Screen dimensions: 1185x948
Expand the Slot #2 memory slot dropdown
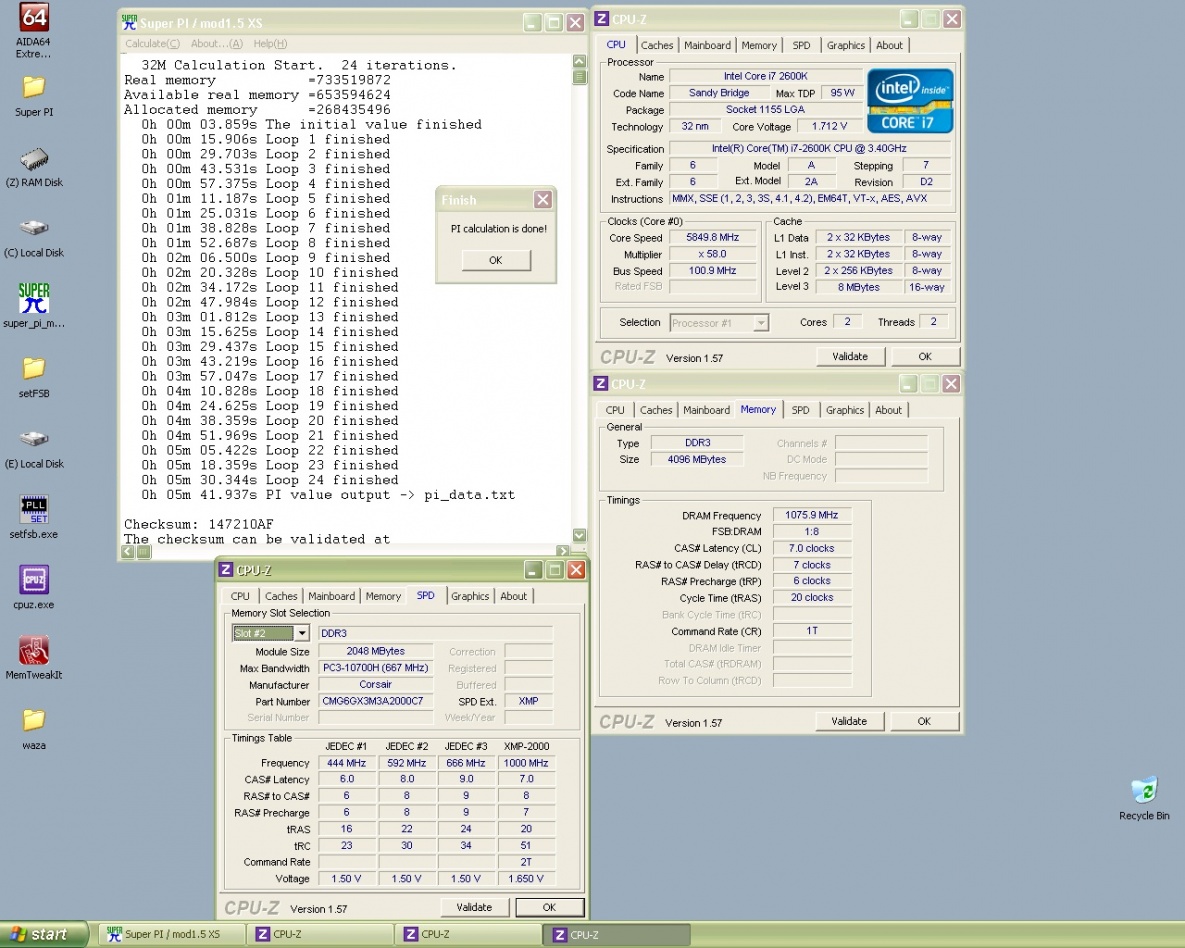[x=301, y=633]
